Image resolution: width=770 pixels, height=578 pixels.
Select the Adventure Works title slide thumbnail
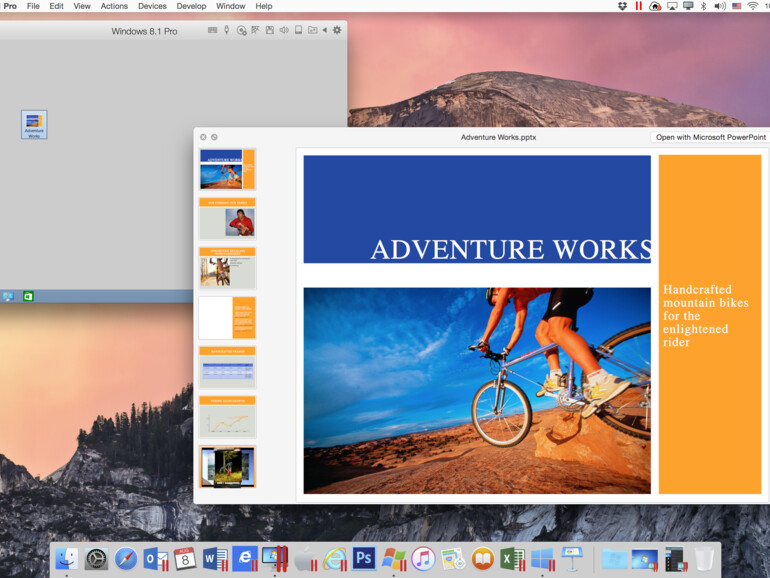click(x=227, y=169)
